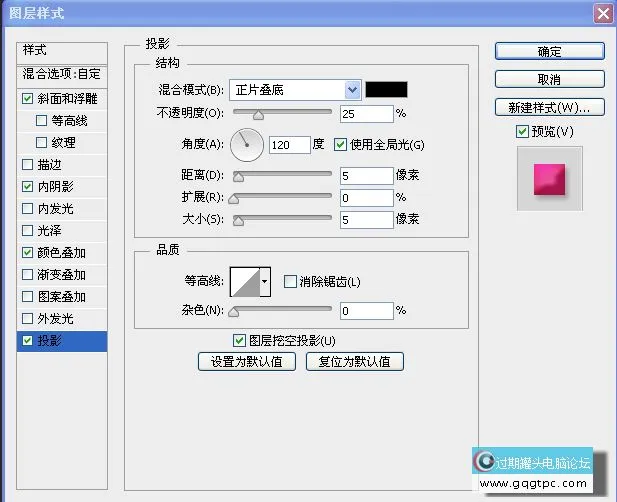This screenshot has width=617, height=502.
Task: Disable the 斜面和浮雕 effect checkbox
Action: (27, 99)
